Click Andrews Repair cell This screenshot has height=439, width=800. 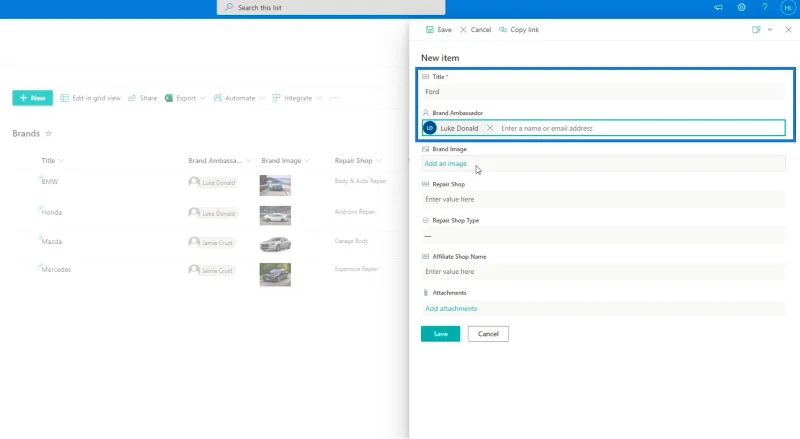[355, 211]
